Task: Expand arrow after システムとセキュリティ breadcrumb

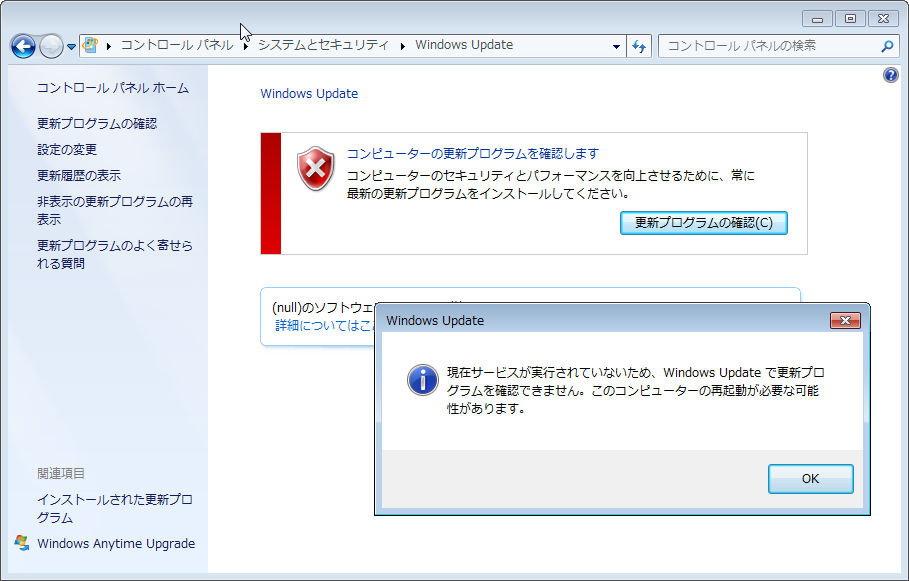Action: coord(402,45)
